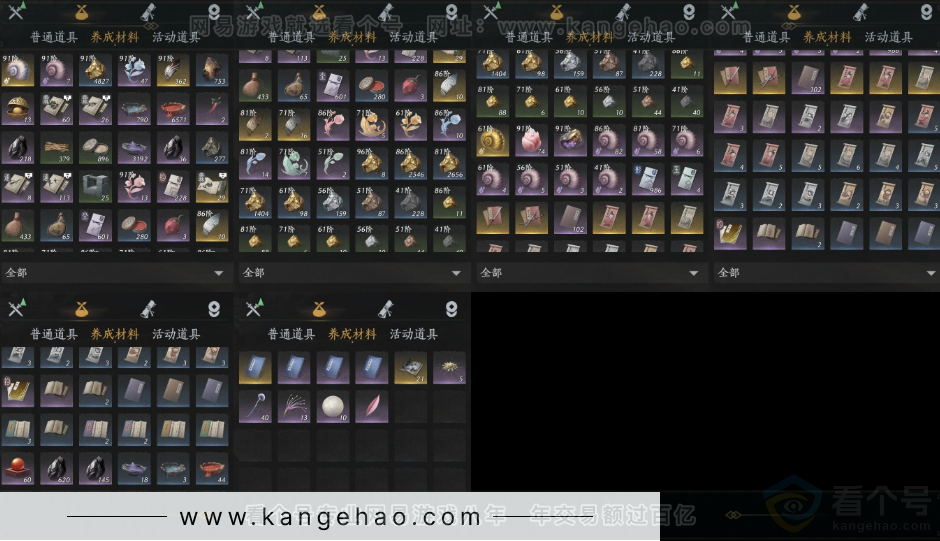Click the scroll icon in fourth top panel
This screenshot has width=940, height=541.
coord(860,11)
